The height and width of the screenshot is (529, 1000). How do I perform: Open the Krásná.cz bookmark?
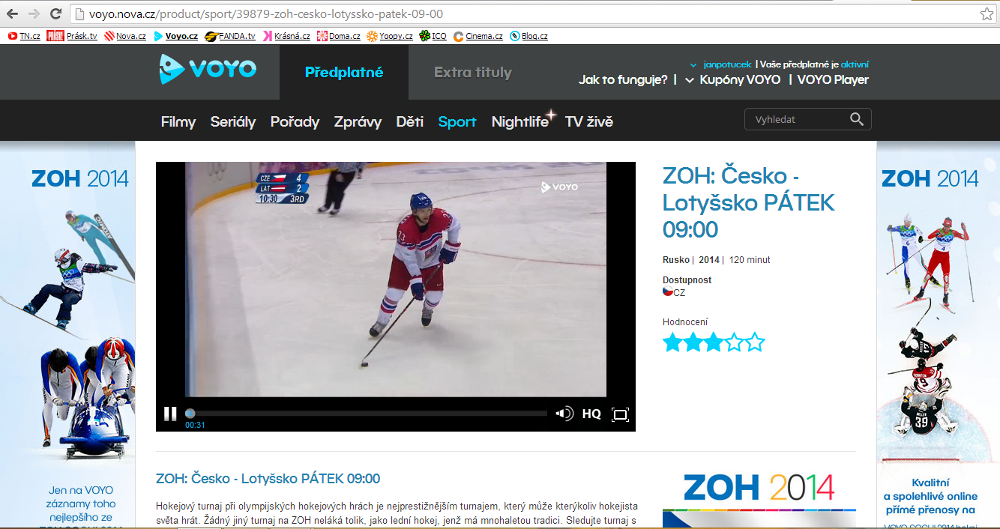tap(287, 36)
